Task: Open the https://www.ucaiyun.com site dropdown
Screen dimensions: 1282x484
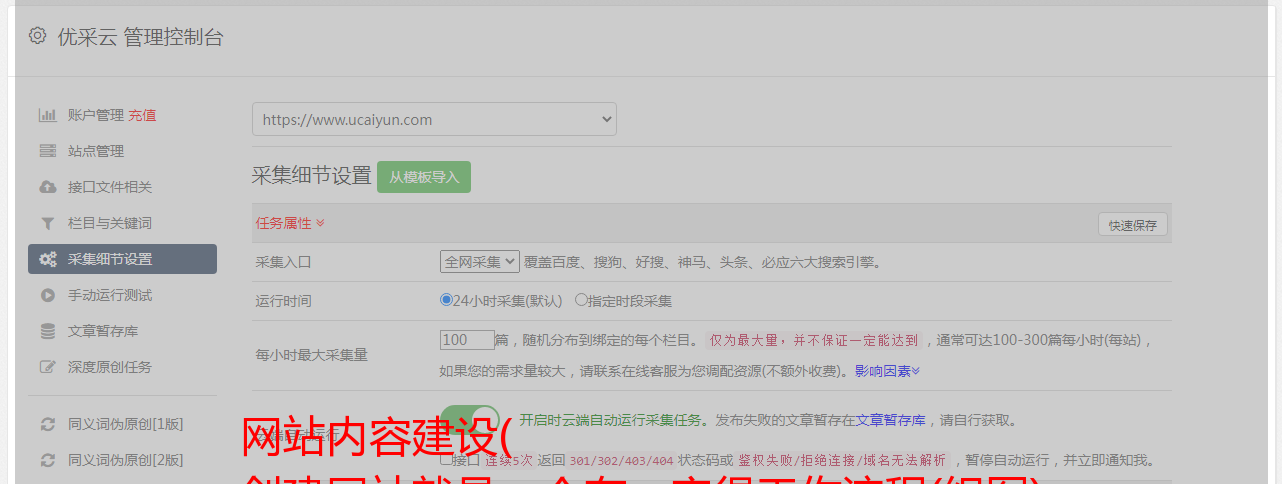Action: click(434, 119)
